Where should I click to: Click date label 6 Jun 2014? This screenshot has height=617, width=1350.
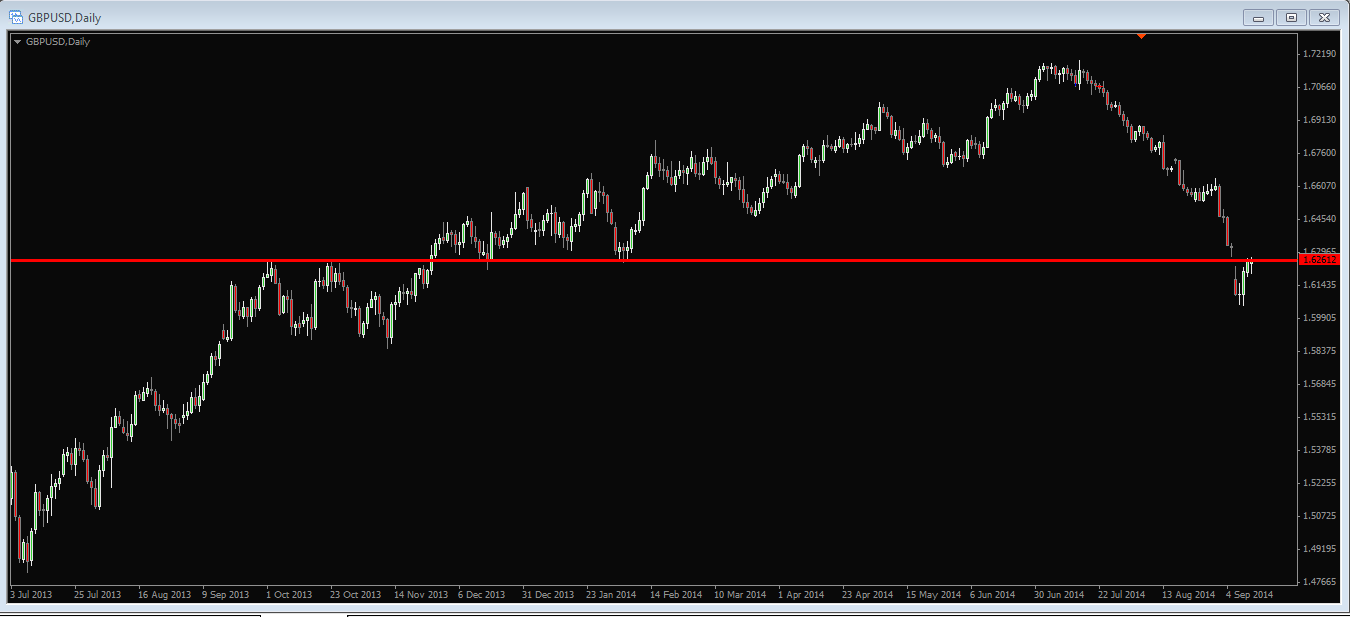(x=993, y=594)
